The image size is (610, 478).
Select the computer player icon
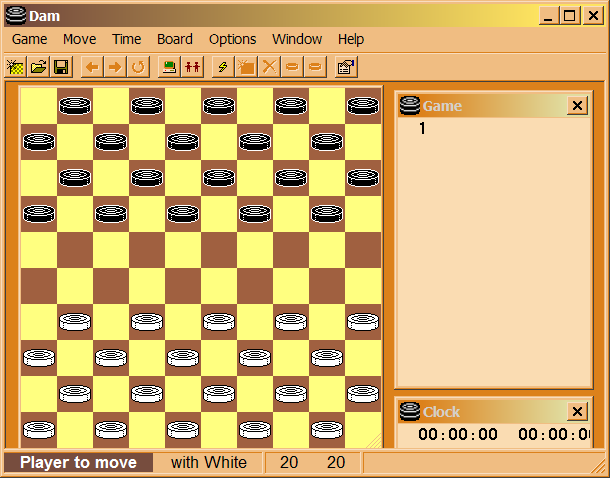pyautogui.click(x=170, y=67)
